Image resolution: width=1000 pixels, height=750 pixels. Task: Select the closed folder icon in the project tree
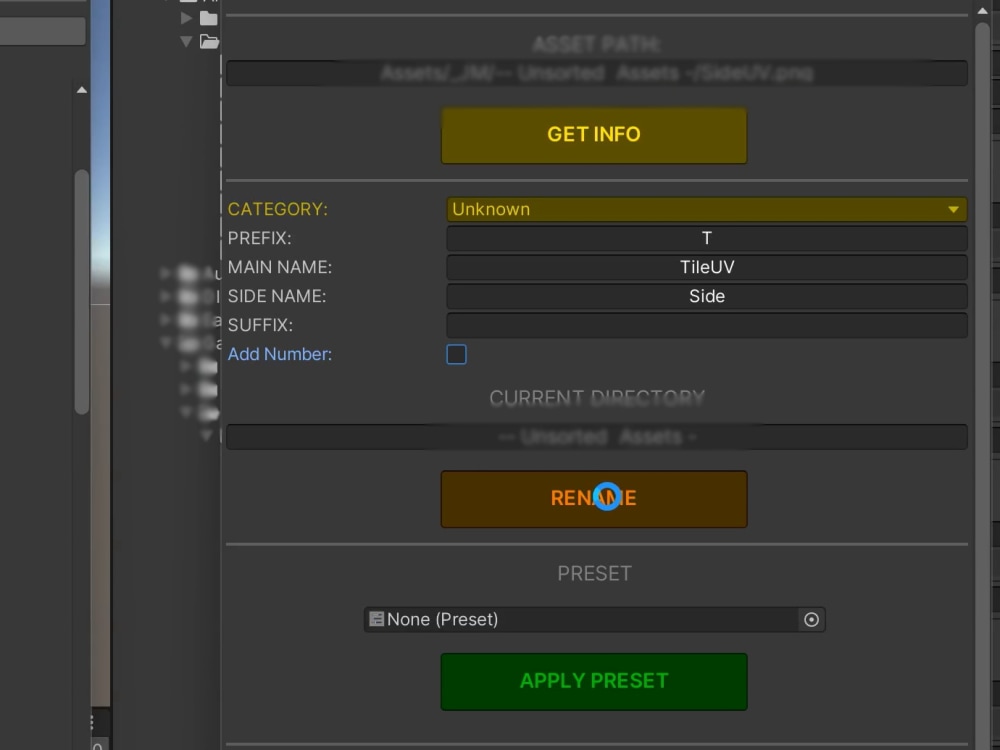coord(207,16)
